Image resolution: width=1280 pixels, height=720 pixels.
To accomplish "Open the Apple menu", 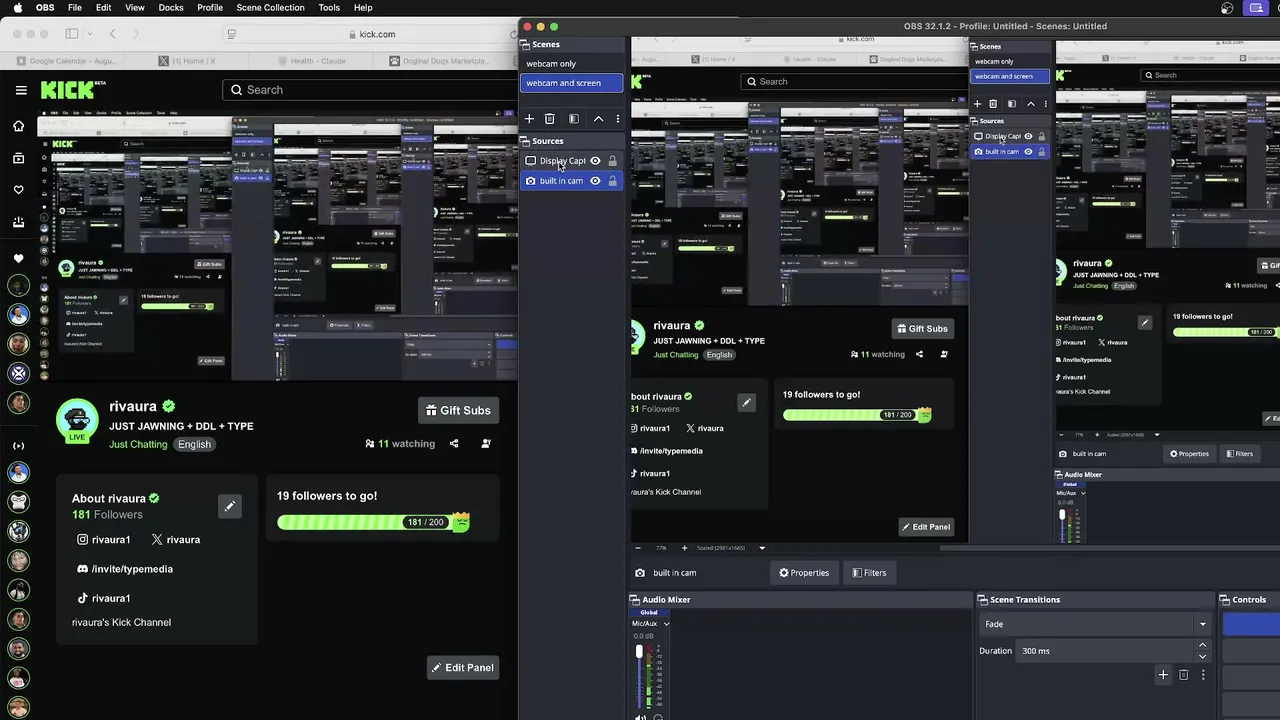I will point(18,8).
